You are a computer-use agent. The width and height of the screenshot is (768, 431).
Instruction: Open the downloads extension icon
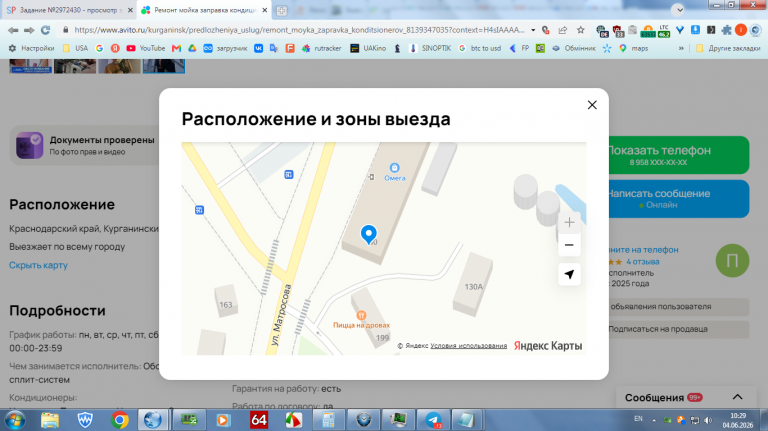coord(695,30)
